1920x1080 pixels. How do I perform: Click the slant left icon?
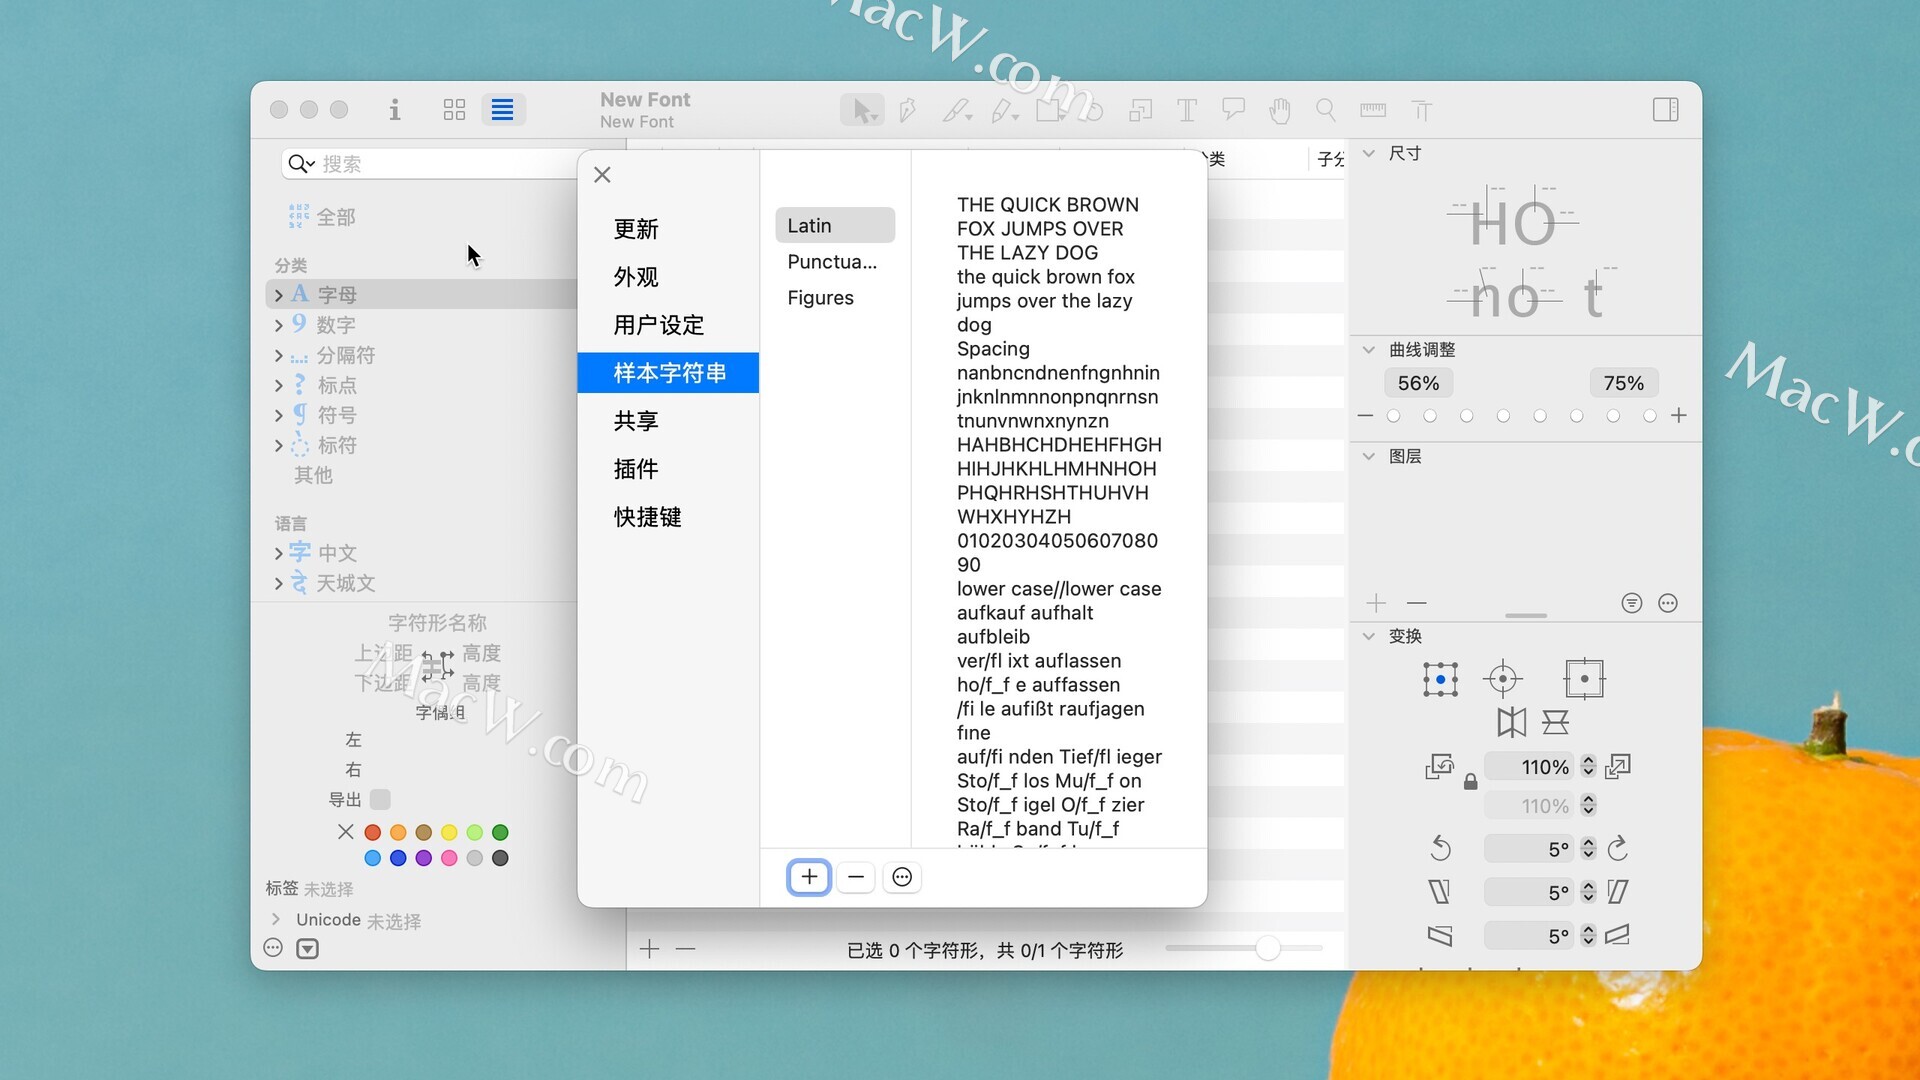coord(1439,892)
